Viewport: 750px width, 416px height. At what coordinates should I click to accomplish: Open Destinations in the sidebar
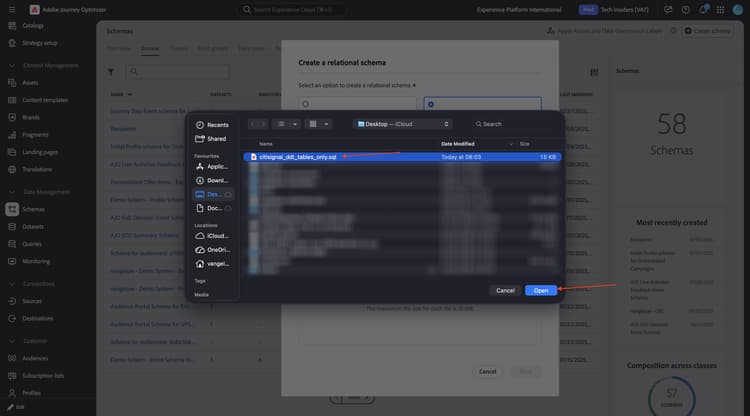click(x=37, y=318)
